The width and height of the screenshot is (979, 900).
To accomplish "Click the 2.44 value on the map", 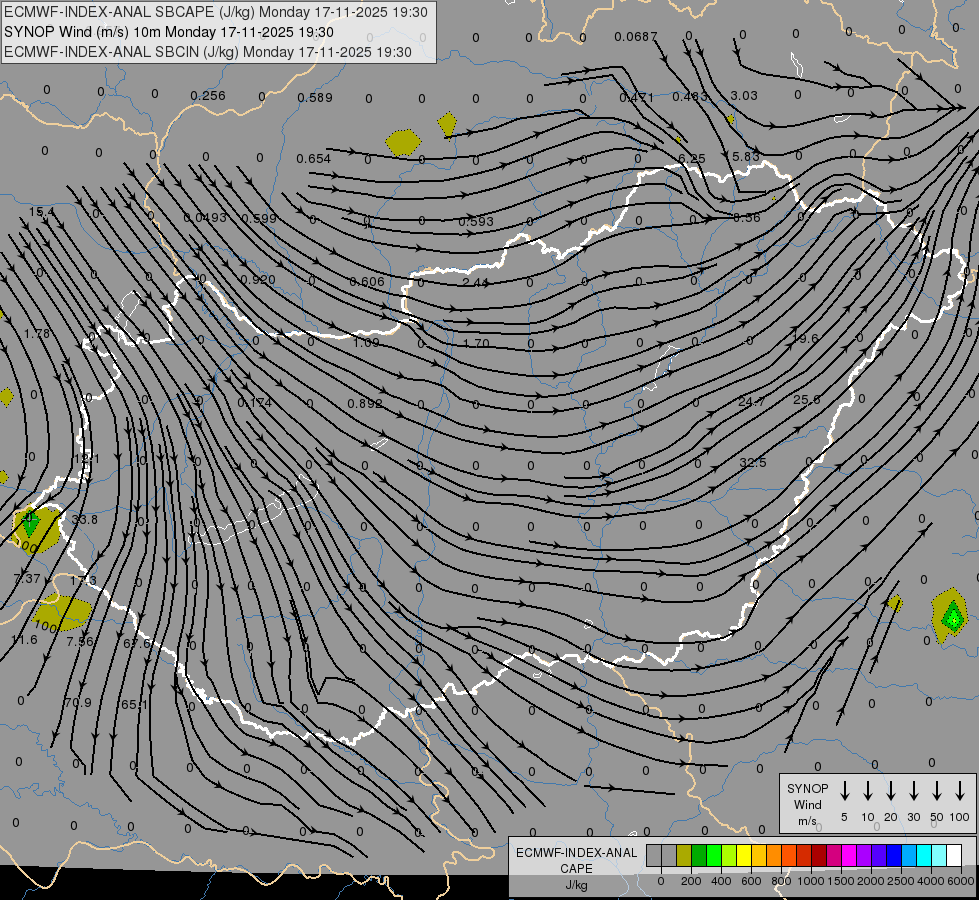I will pyautogui.click(x=475, y=282).
